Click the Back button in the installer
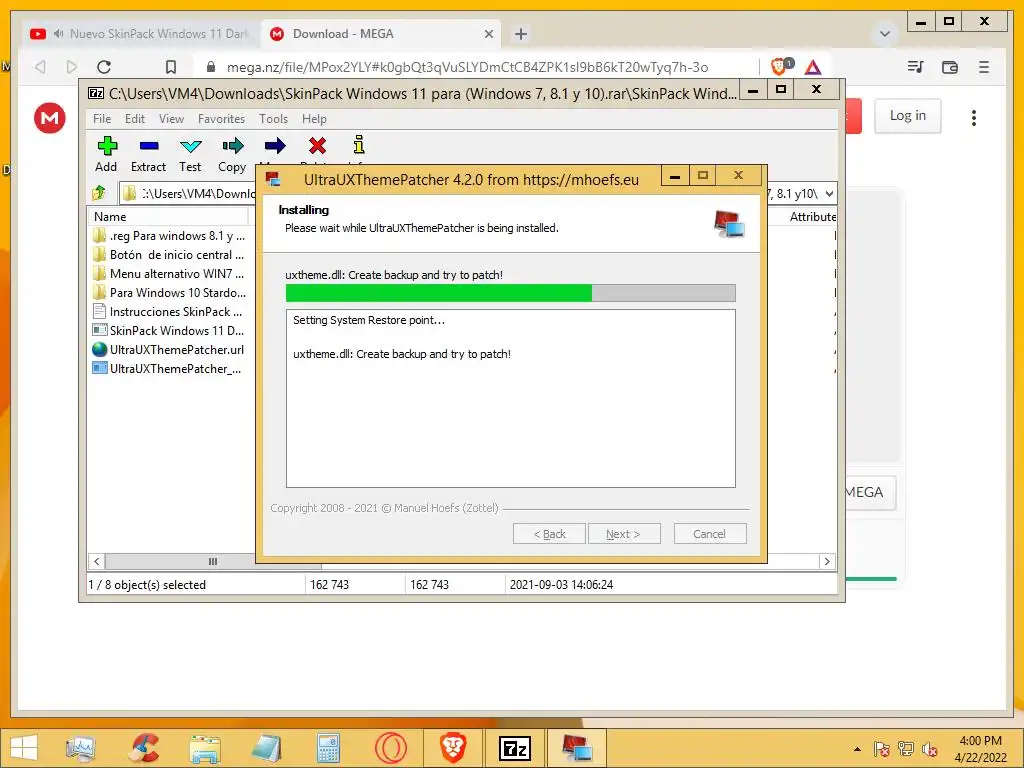The width and height of the screenshot is (1024, 768). [550, 534]
